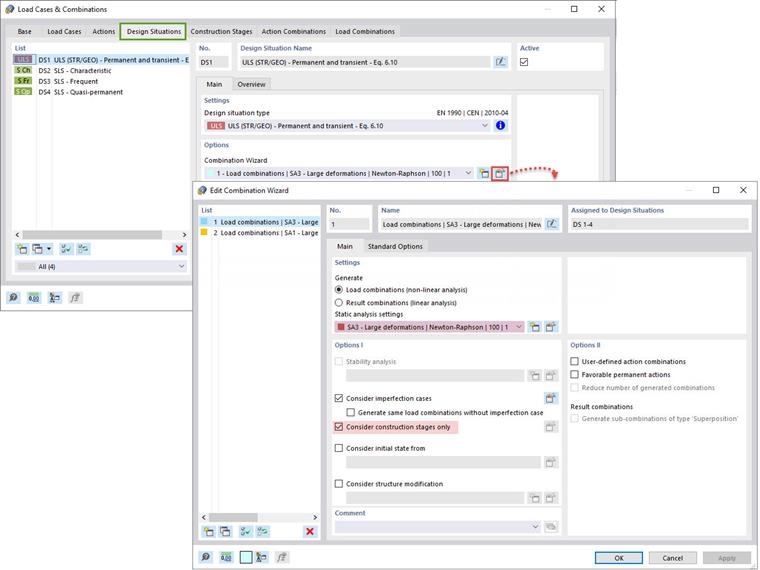Click the function script icon in Load Cases window
Viewport: 760px width, 570px height.
point(75,297)
